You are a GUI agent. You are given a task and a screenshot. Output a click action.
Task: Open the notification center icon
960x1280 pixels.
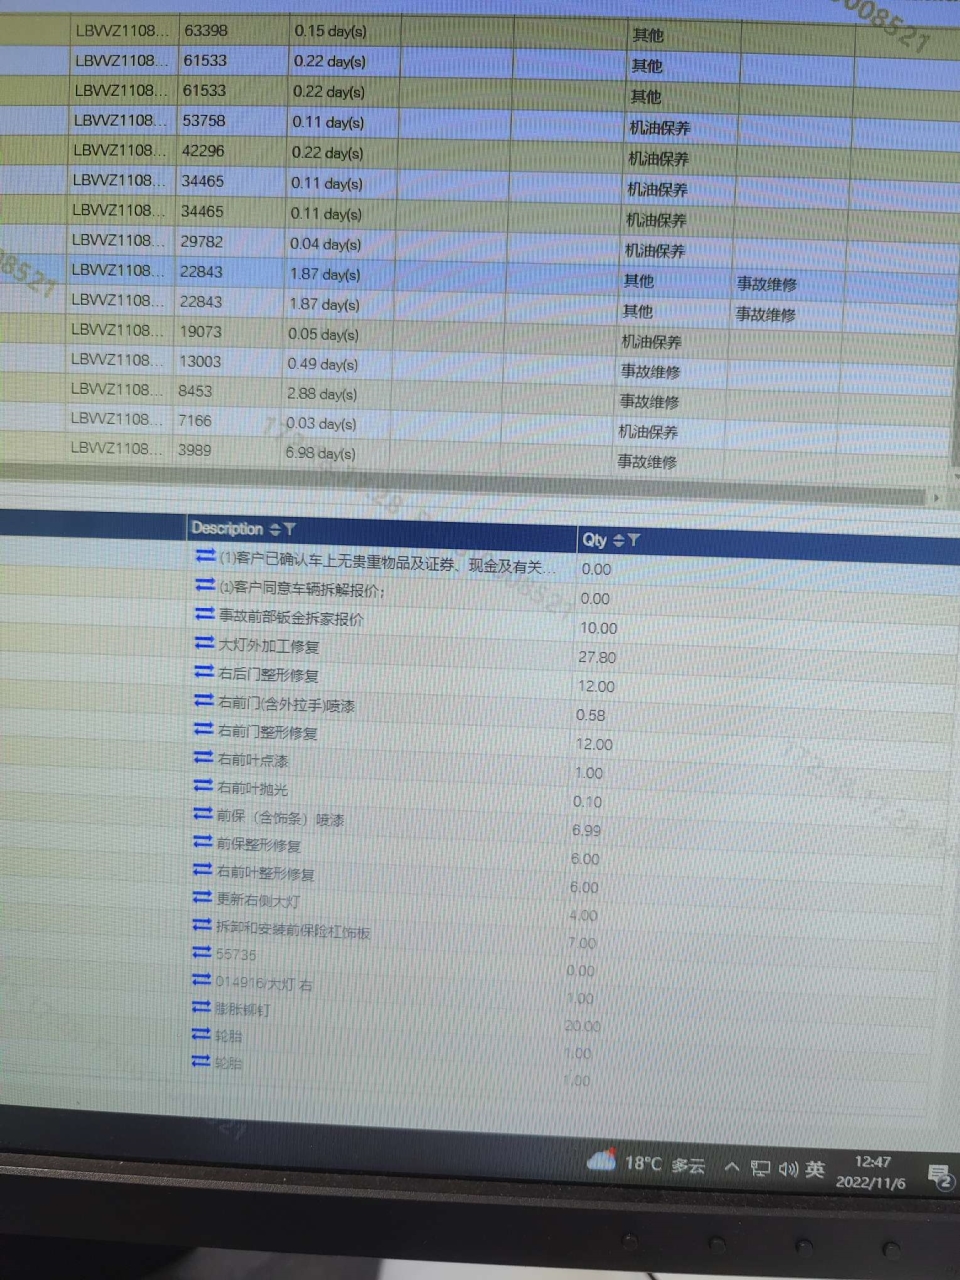940,1177
